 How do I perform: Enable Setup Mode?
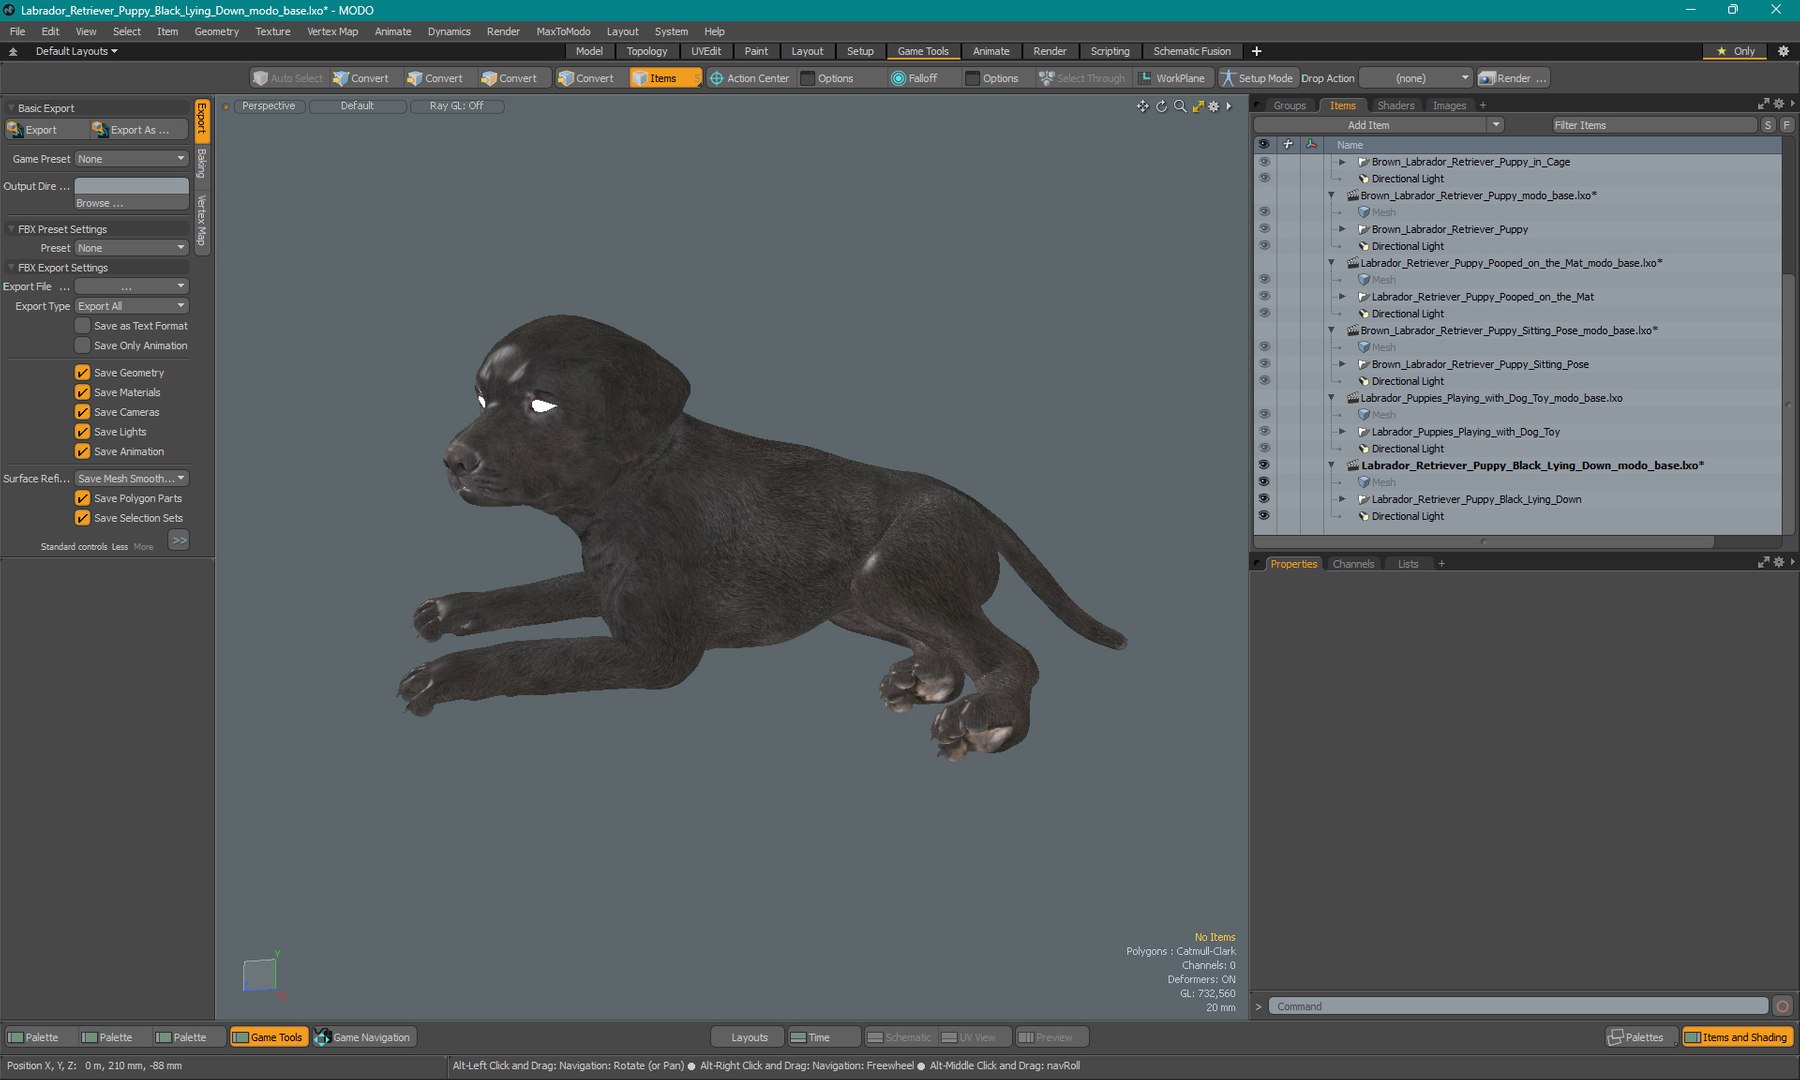point(1256,78)
